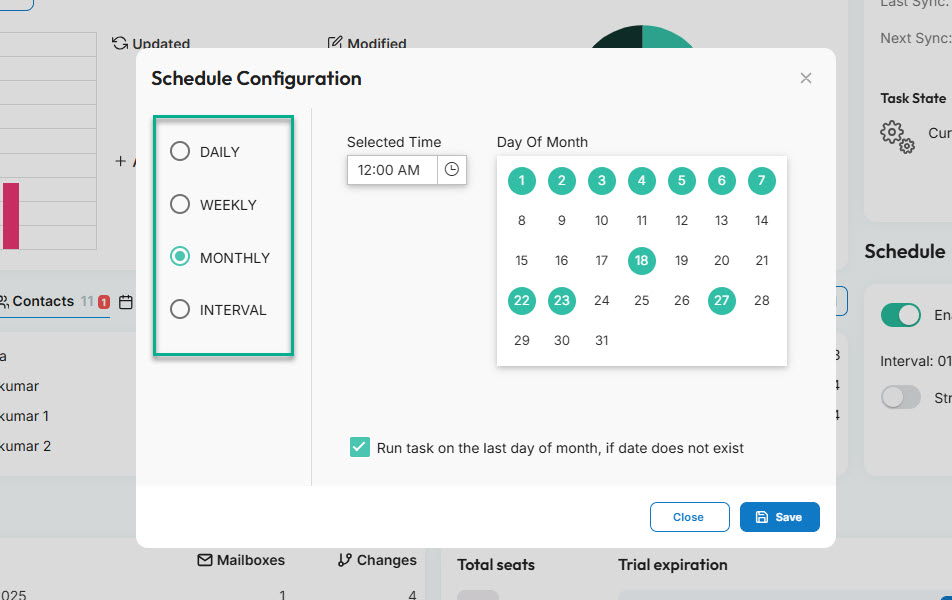The height and width of the screenshot is (600, 952).
Task: Open the time picker via the clock icon
Action: pyautogui.click(x=451, y=170)
